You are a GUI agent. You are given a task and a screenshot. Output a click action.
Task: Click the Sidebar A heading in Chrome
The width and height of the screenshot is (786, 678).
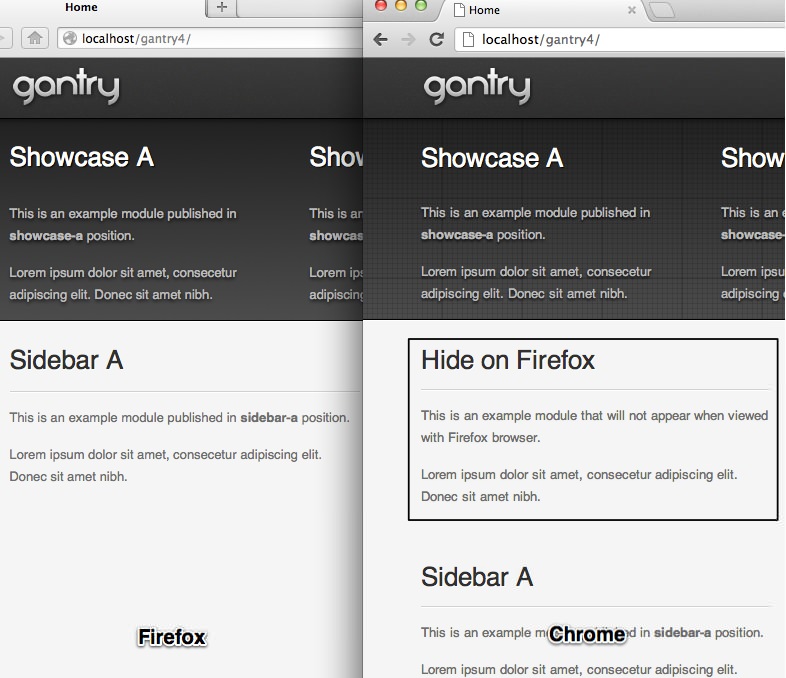point(477,577)
